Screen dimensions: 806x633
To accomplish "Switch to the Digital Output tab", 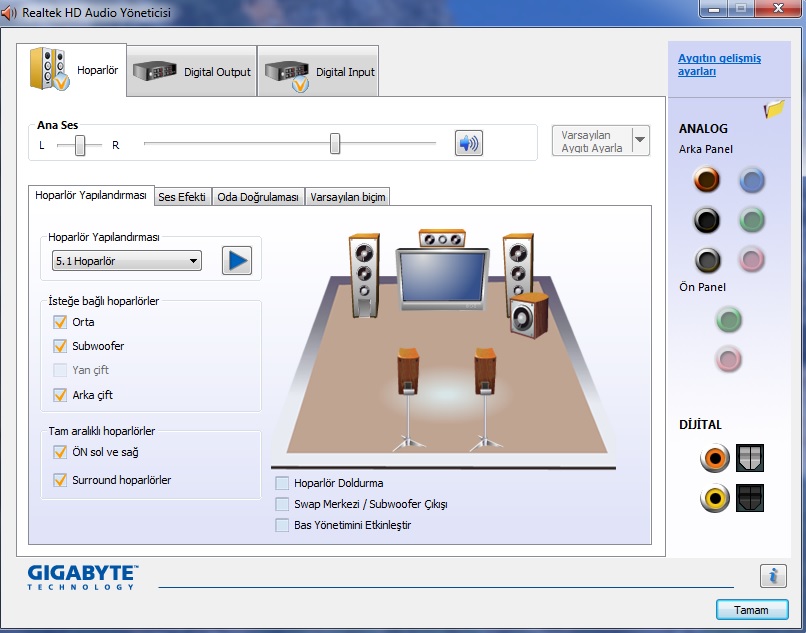I will 192,71.
